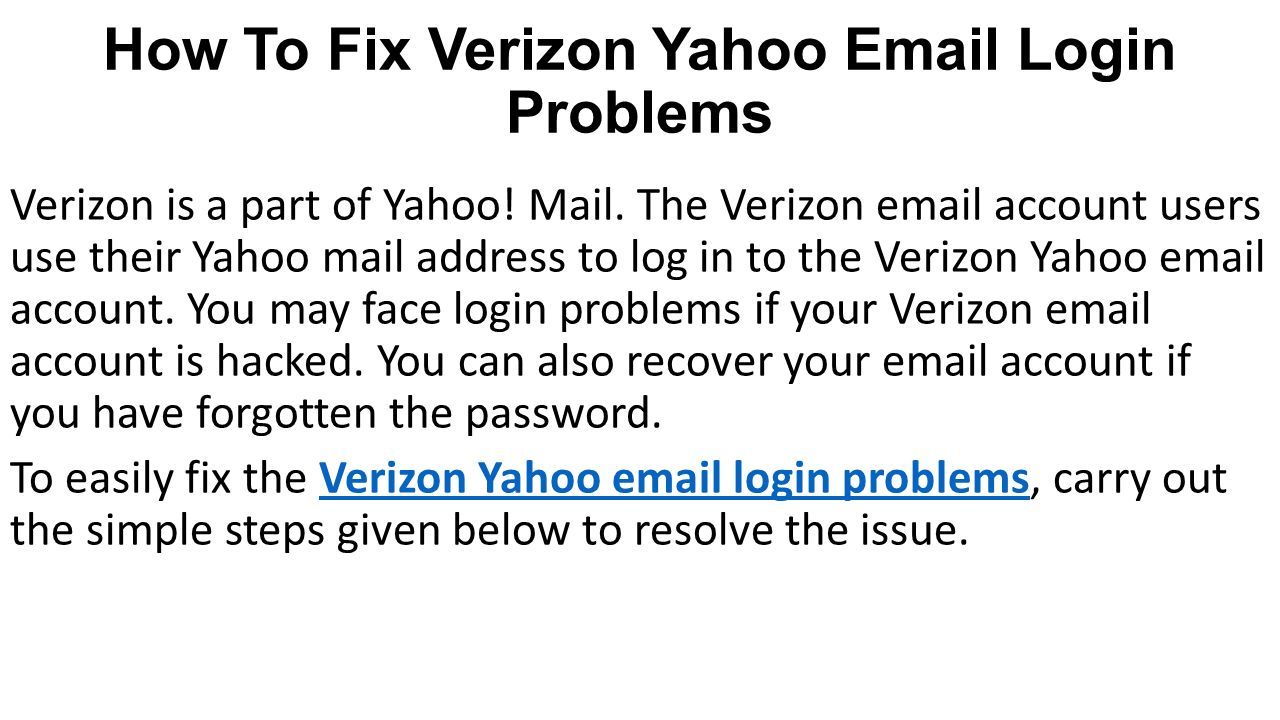Click the first paragraph starting "Verizon is a part"
Image resolution: width=1280 pixels, height=720 pixels.
tap(638, 309)
